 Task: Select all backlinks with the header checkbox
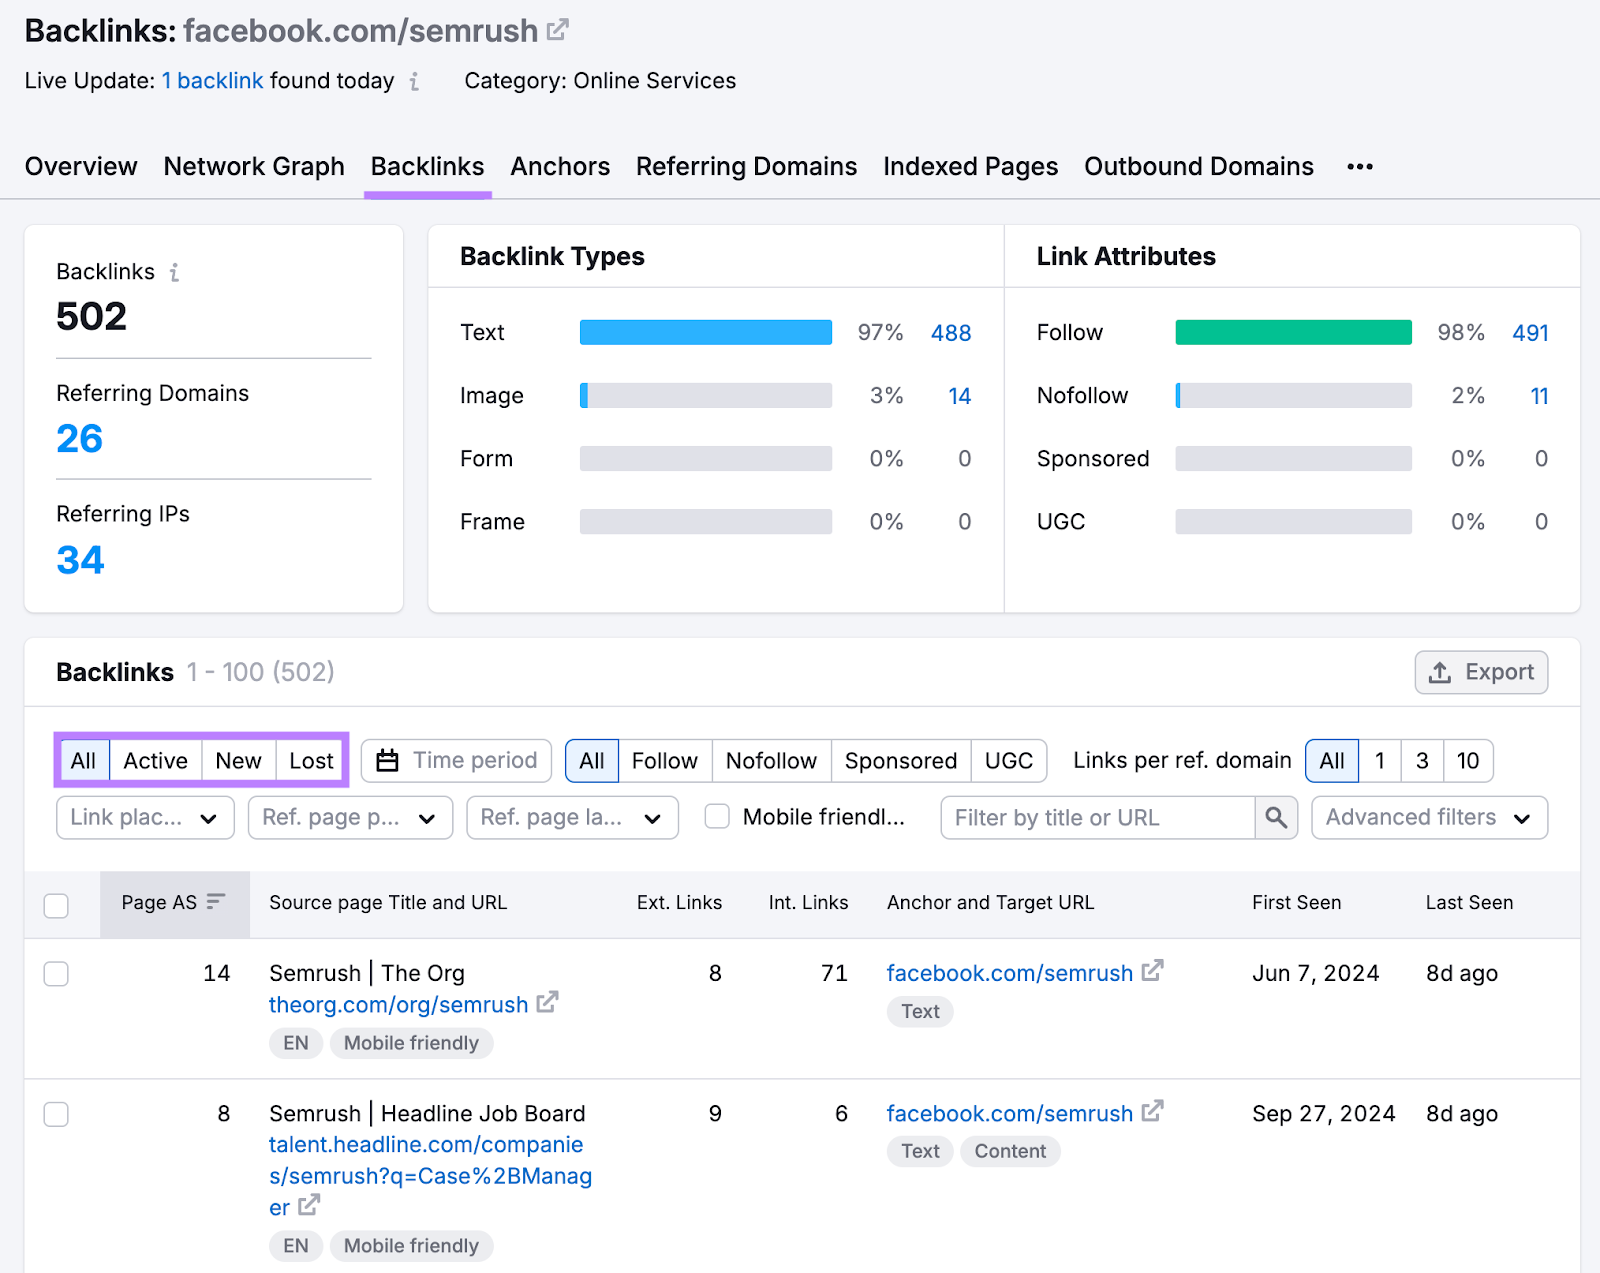(55, 905)
